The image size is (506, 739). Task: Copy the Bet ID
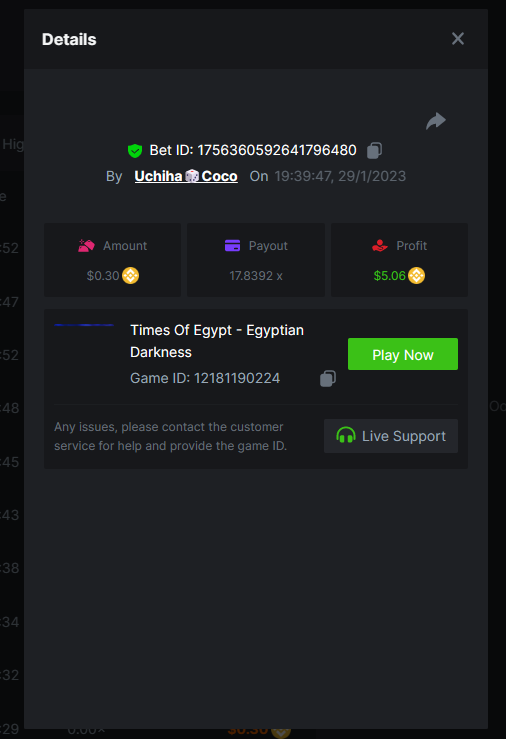(x=375, y=150)
